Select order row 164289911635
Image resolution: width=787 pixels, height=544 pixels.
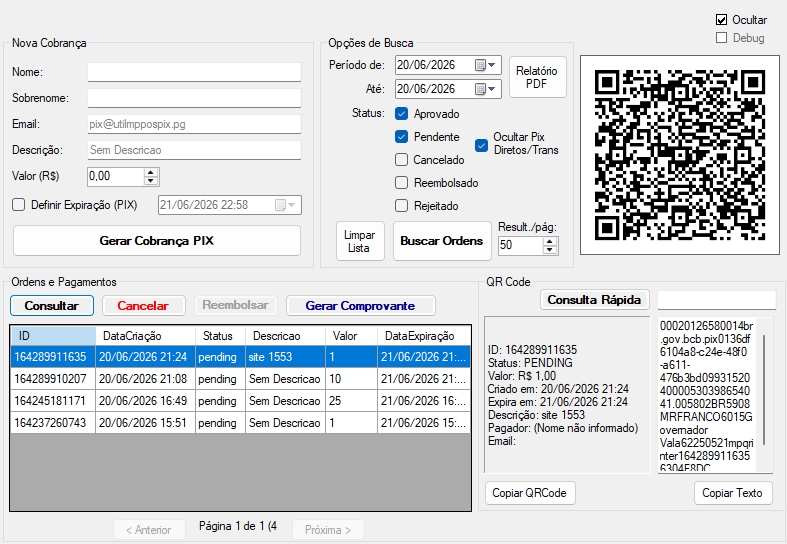(240, 357)
